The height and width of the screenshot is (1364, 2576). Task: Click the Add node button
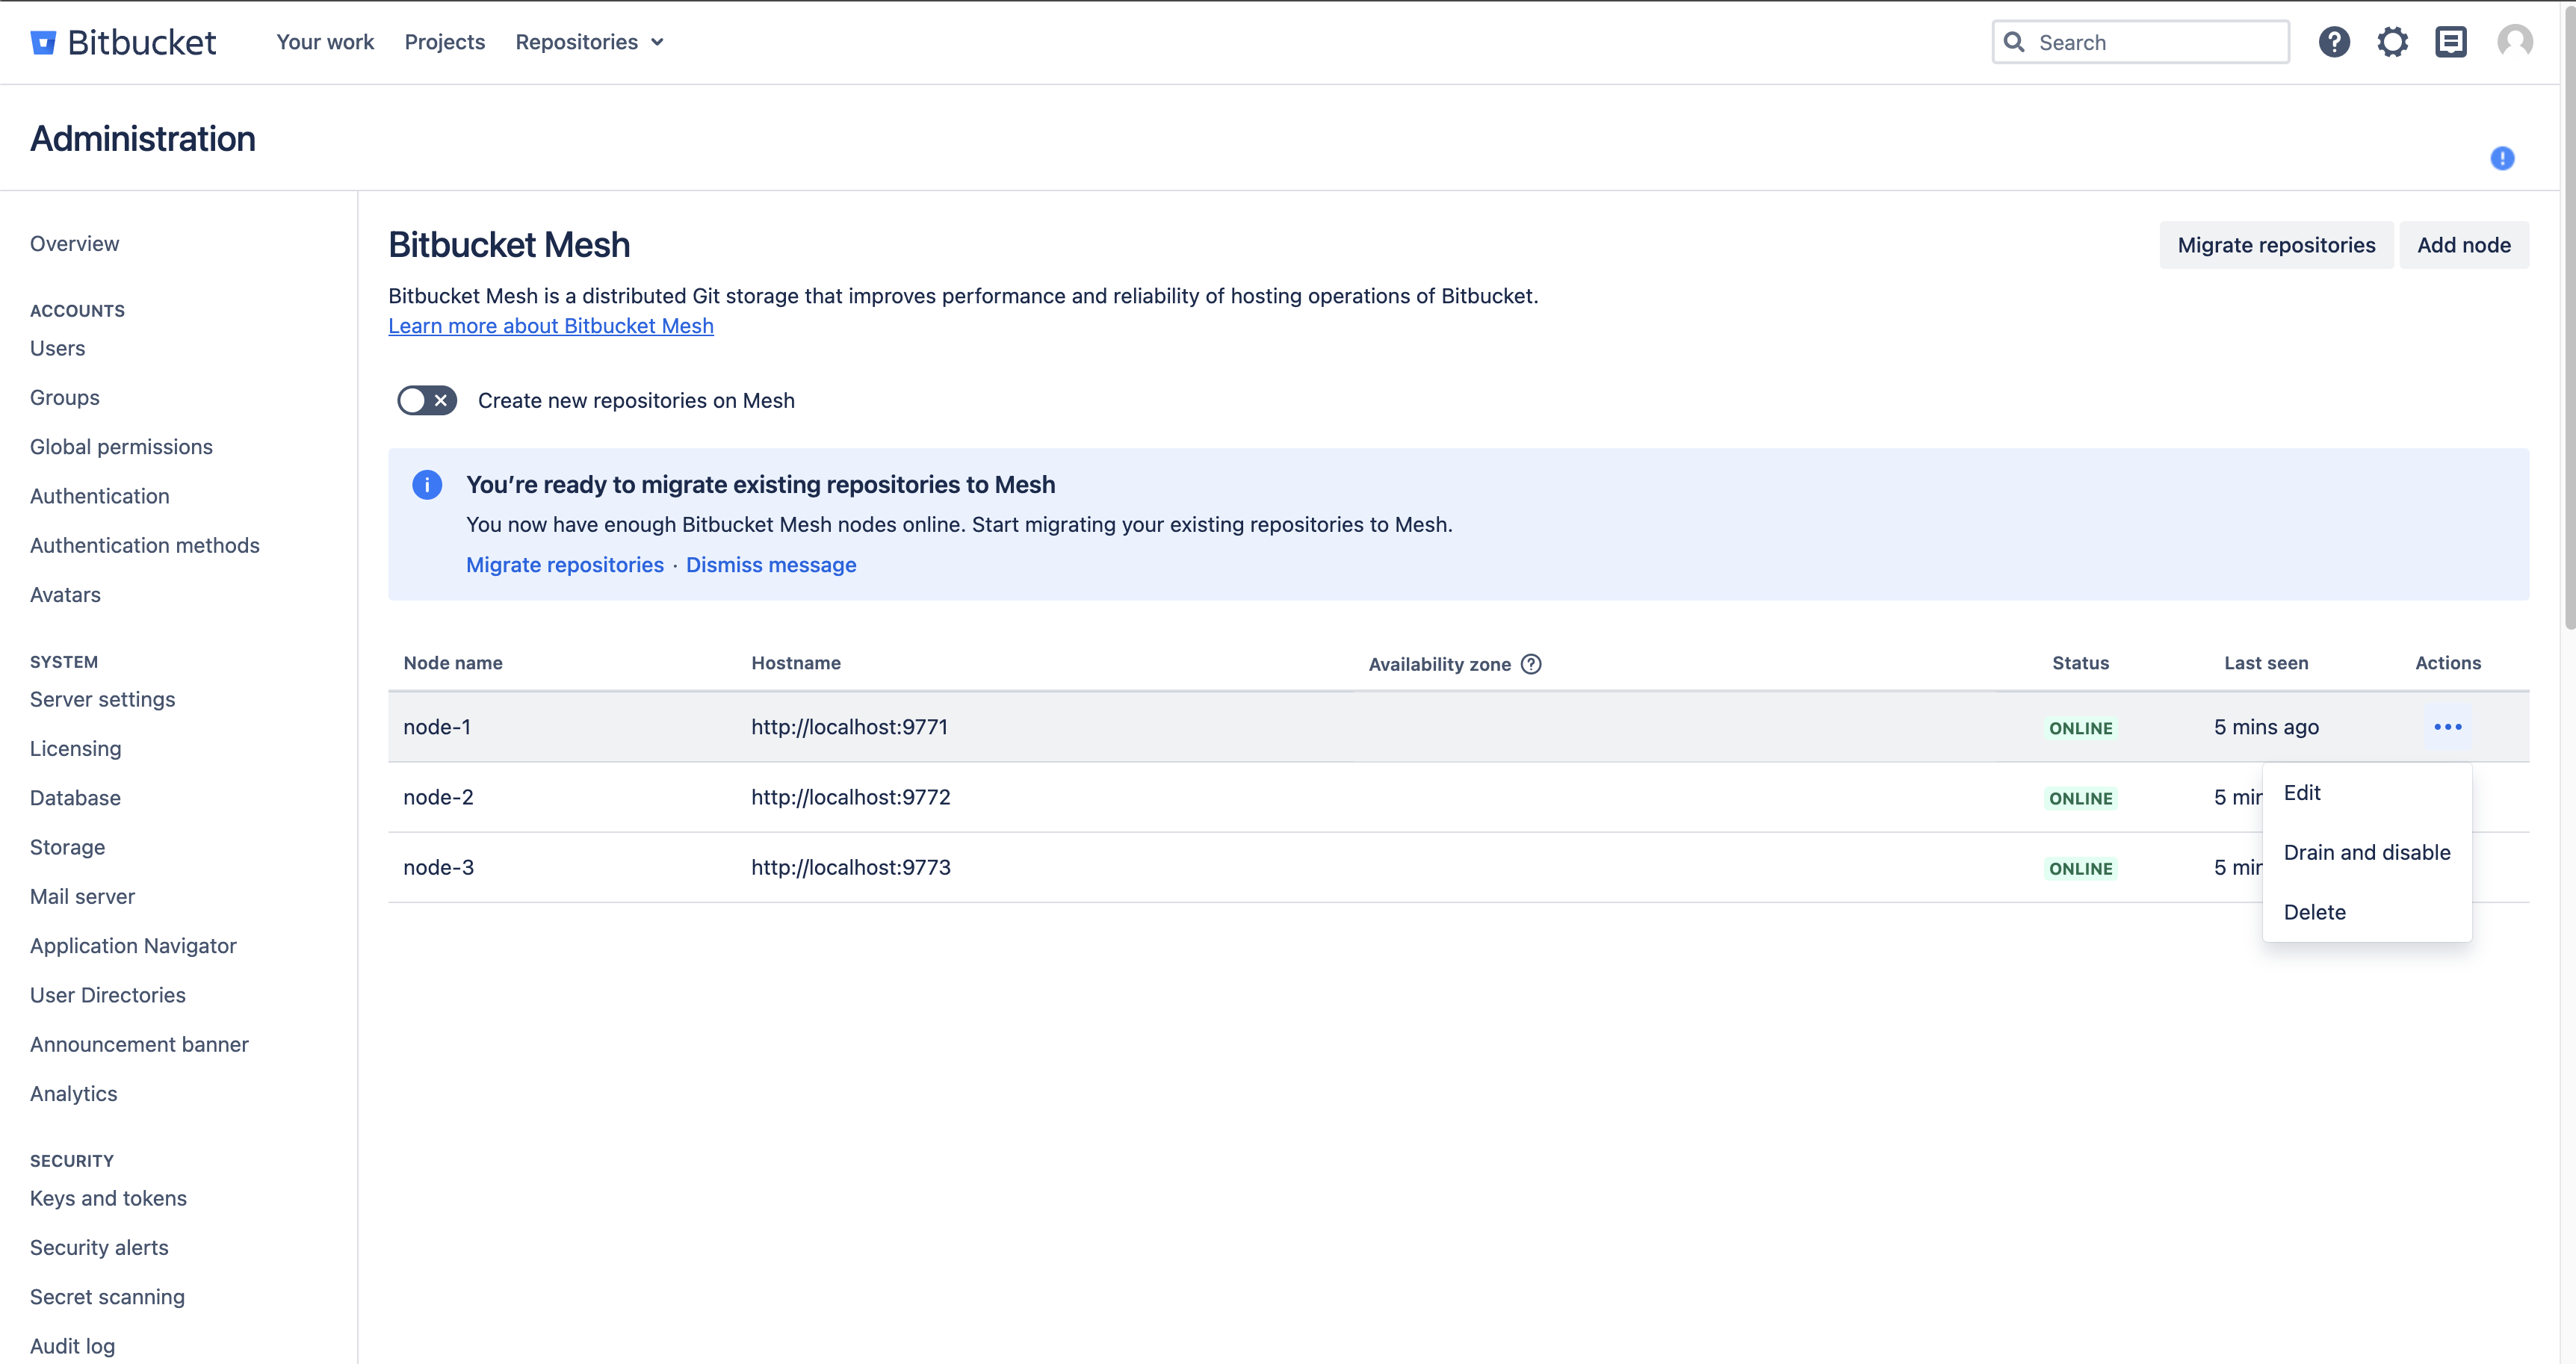click(x=2463, y=244)
